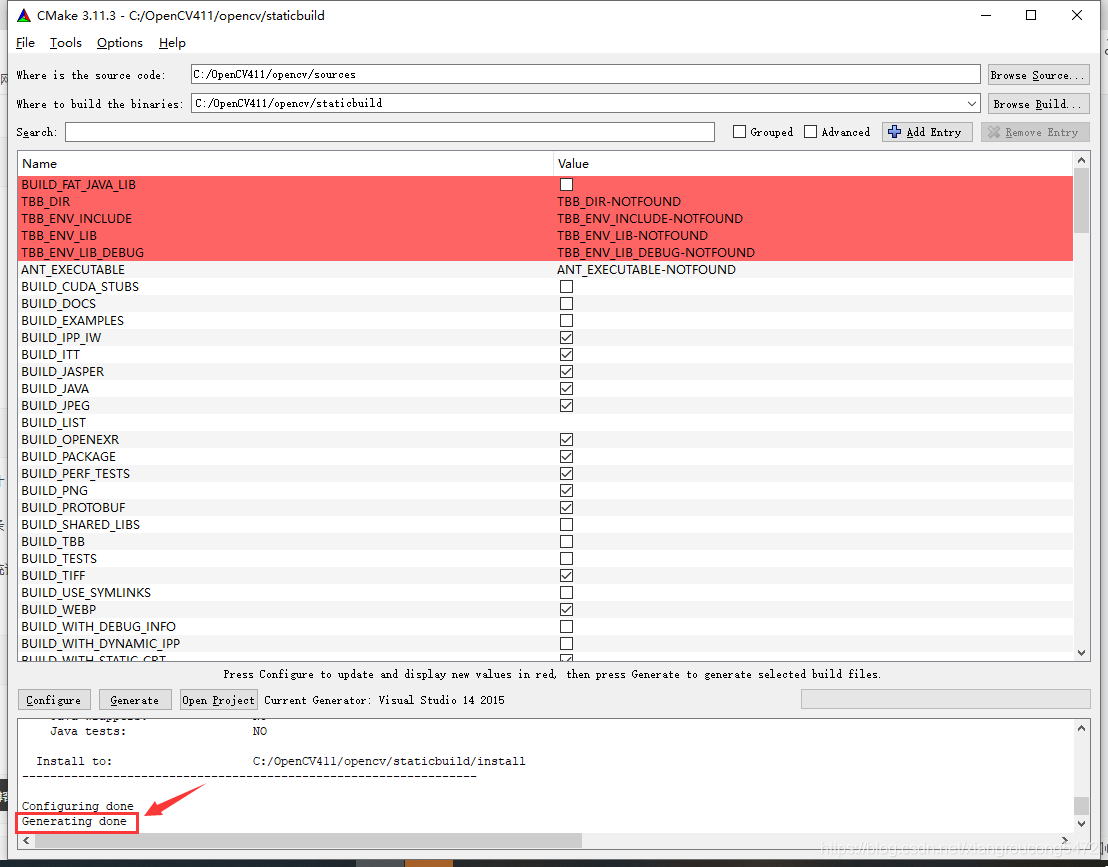1108x867 pixels.
Task: Select the TBB_ENV_INCLUDE entry name
Action: (76, 218)
